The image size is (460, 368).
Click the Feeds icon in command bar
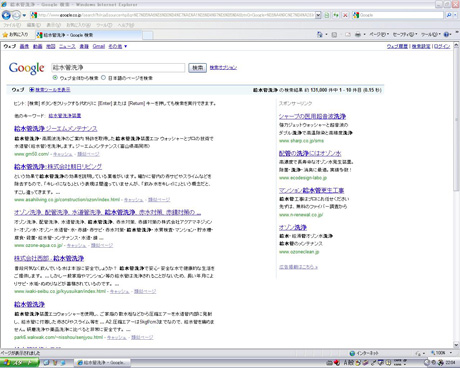(334, 34)
